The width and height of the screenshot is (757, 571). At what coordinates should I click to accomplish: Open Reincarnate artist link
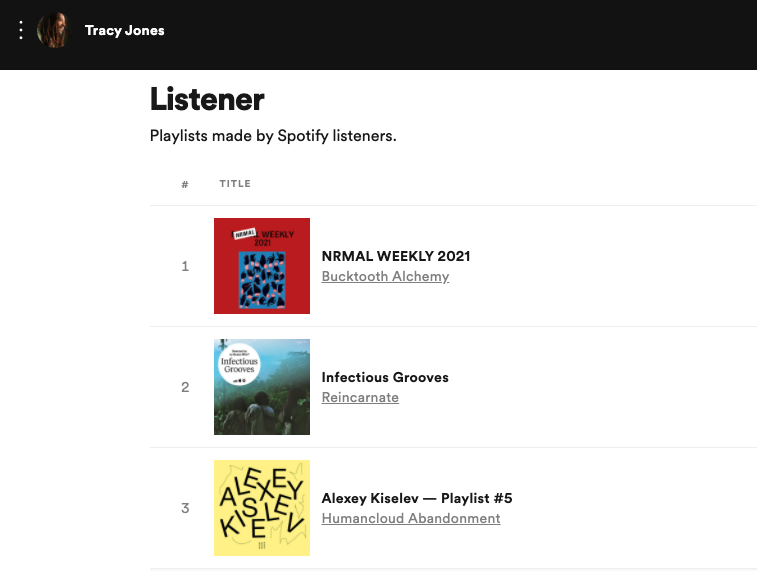pos(360,397)
